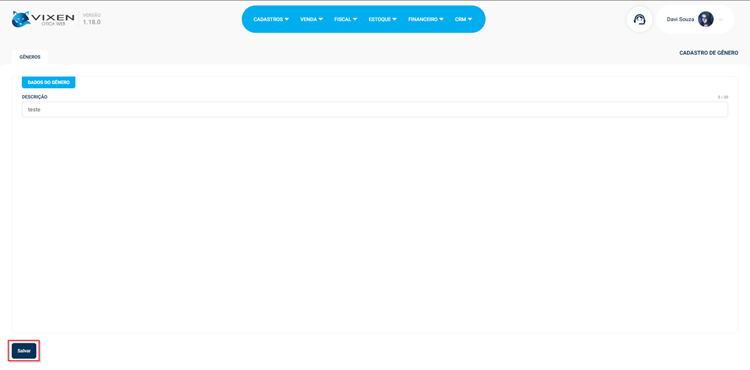The image size is (750, 370).
Task: Click the Vixen fox logo icon
Action: [x=21, y=19]
